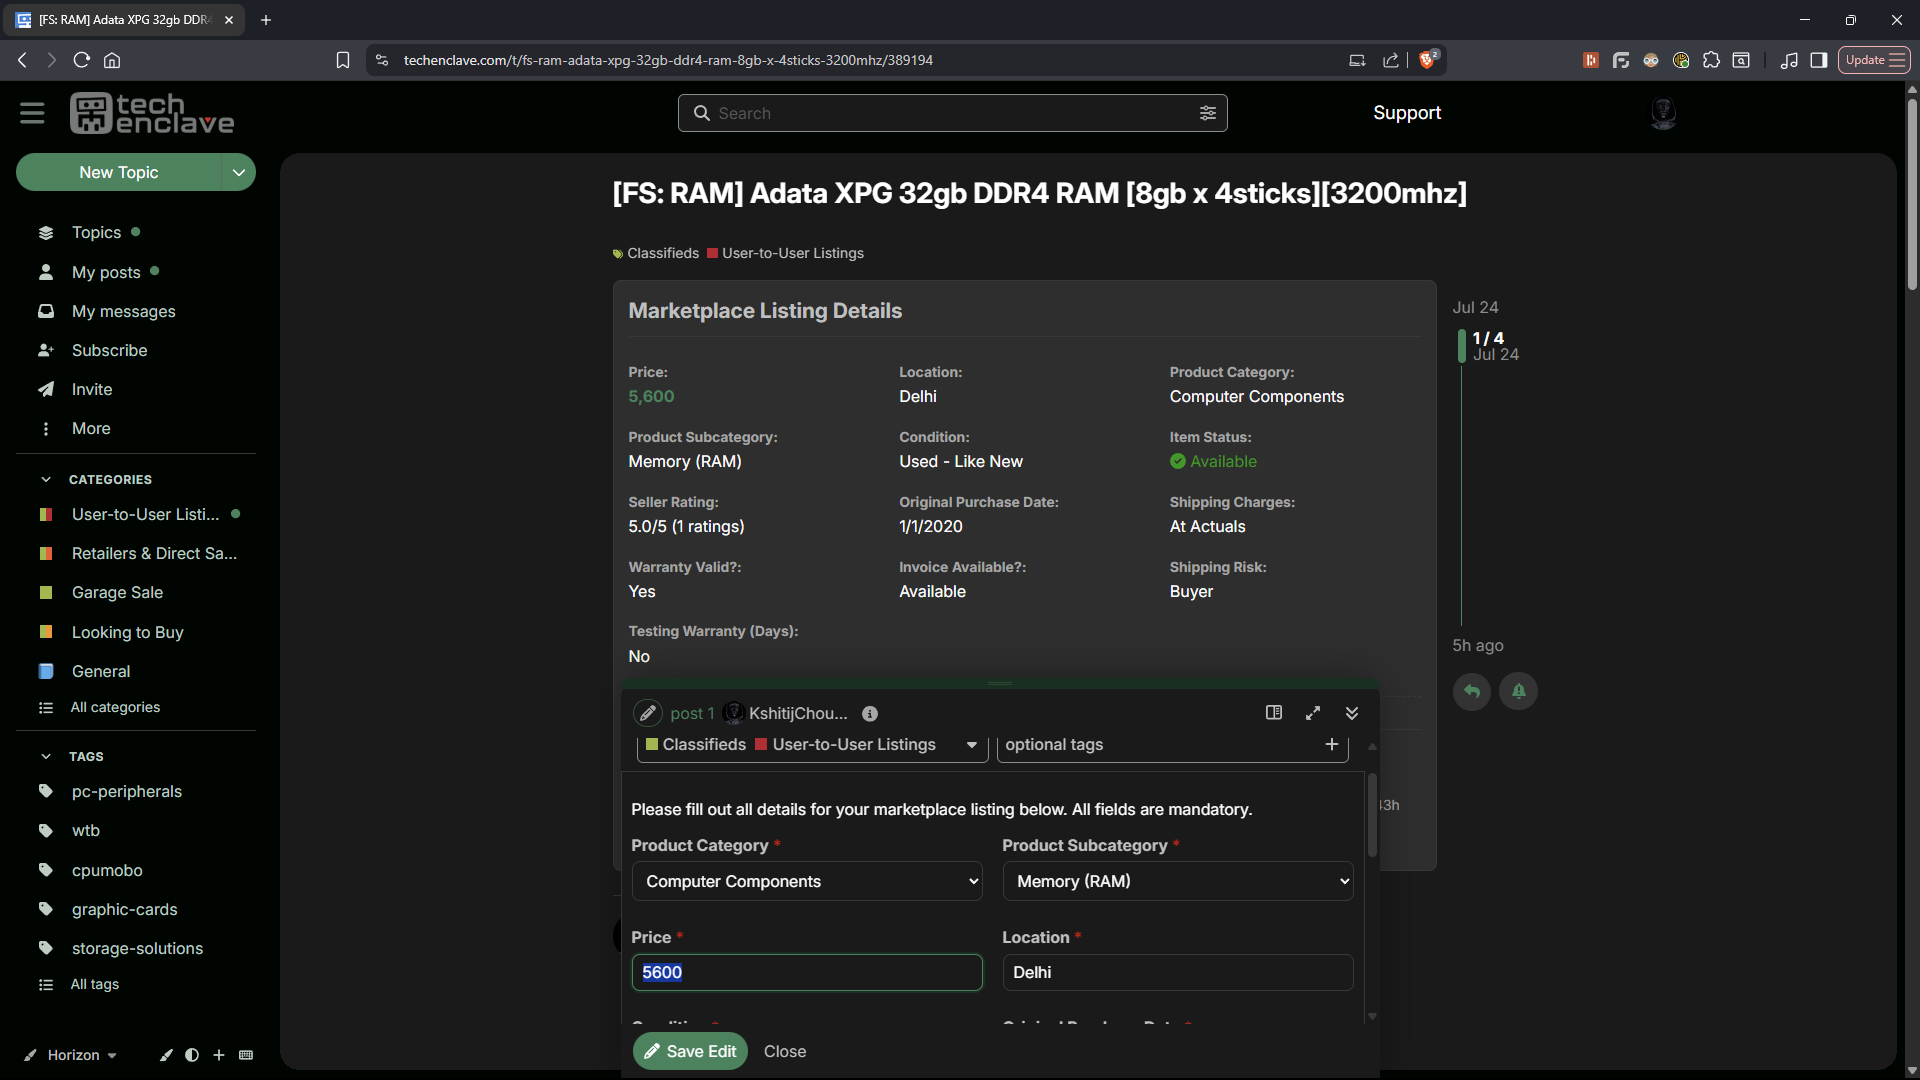1920x1080 pixels.
Task: Select Subscribe in the sidebar
Action: pyautogui.click(x=109, y=350)
